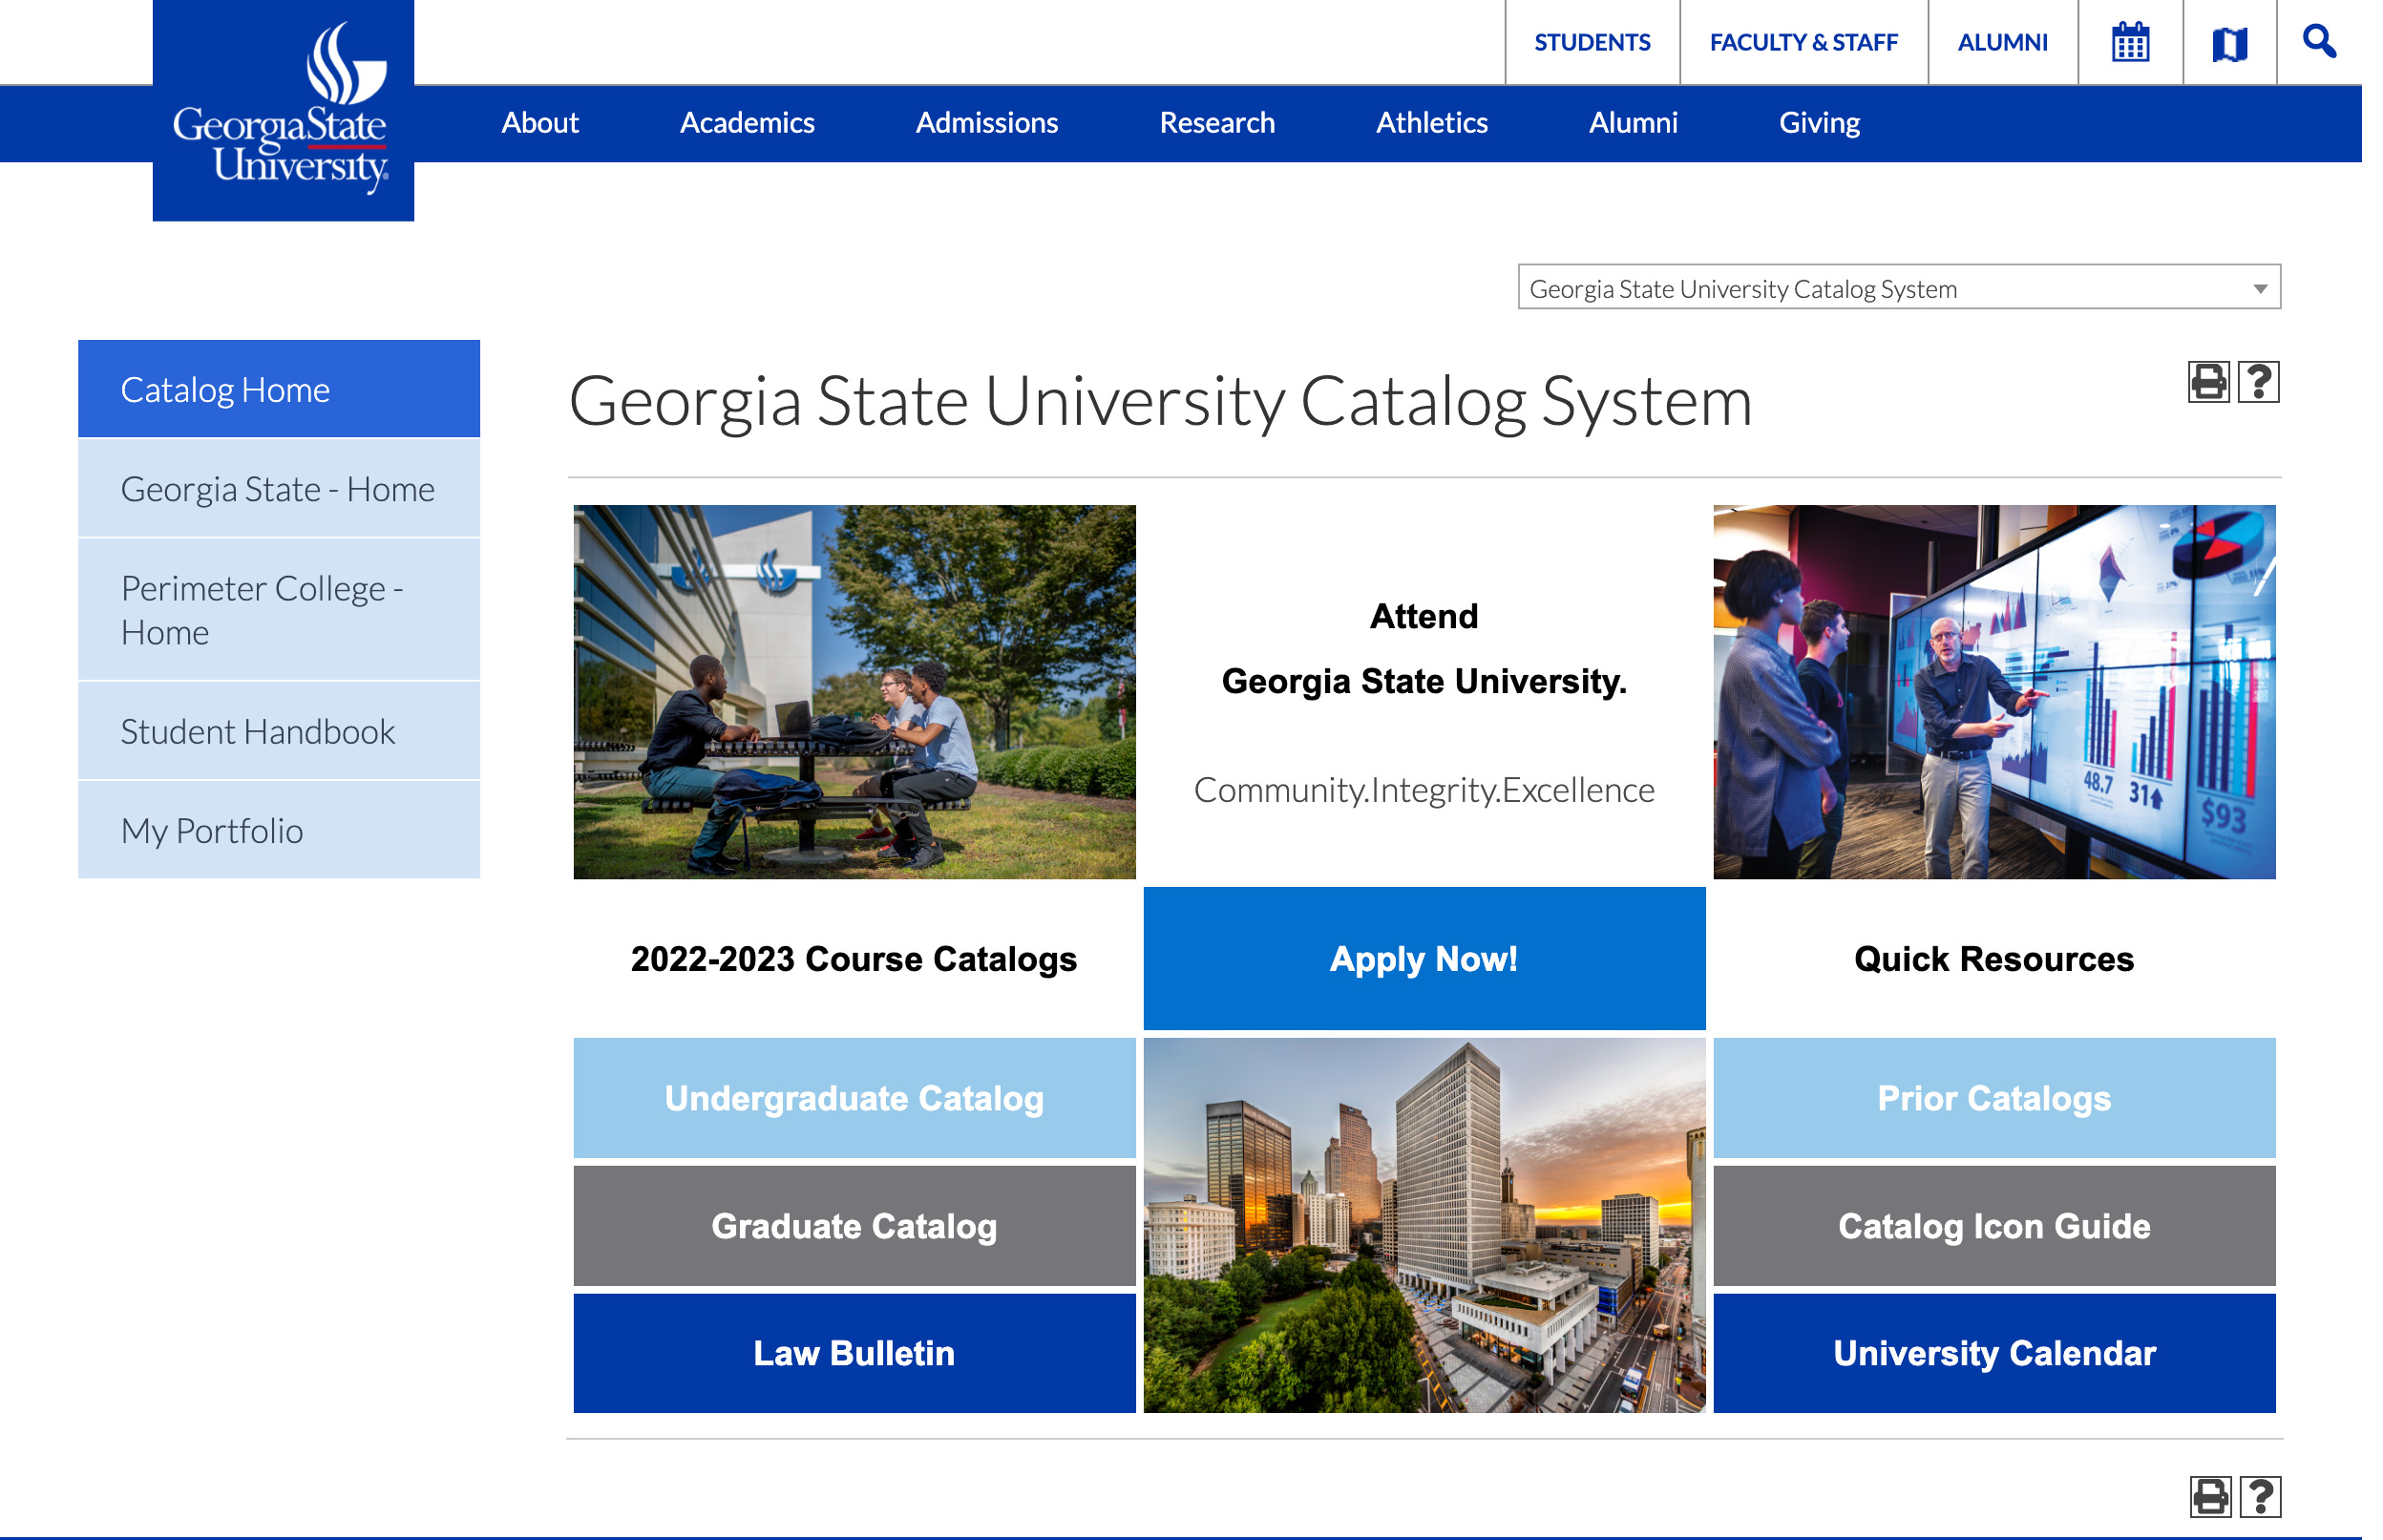Image resolution: width=2383 pixels, height=1540 pixels.
Task: Expand the Admissions navigation menu item
Action: 985,121
